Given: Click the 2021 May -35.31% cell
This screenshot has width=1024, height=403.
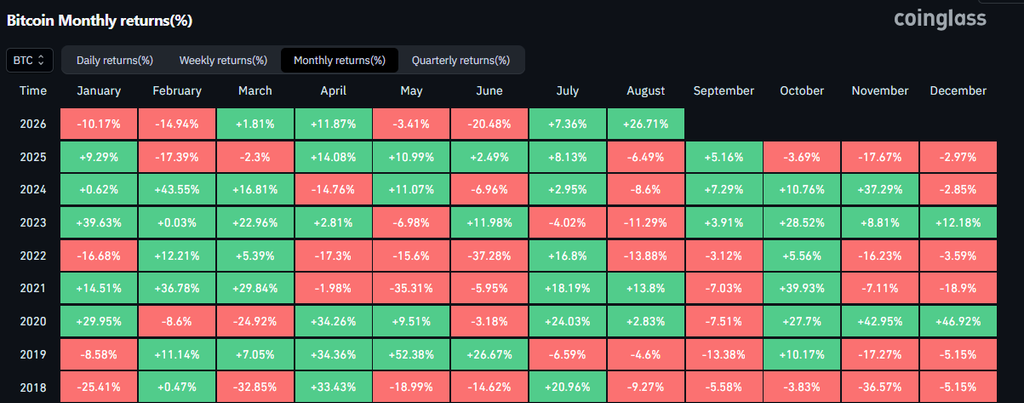Looking at the screenshot, I should (x=411, y=289).
